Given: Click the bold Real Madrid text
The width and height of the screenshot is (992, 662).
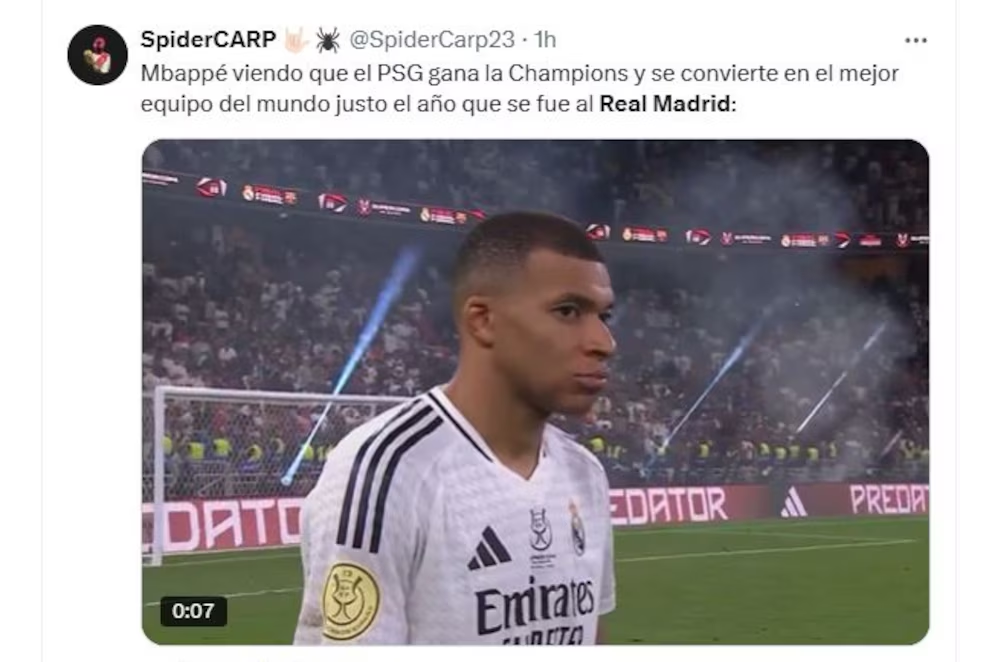Looking at the screenshot, I should point(665,103).
